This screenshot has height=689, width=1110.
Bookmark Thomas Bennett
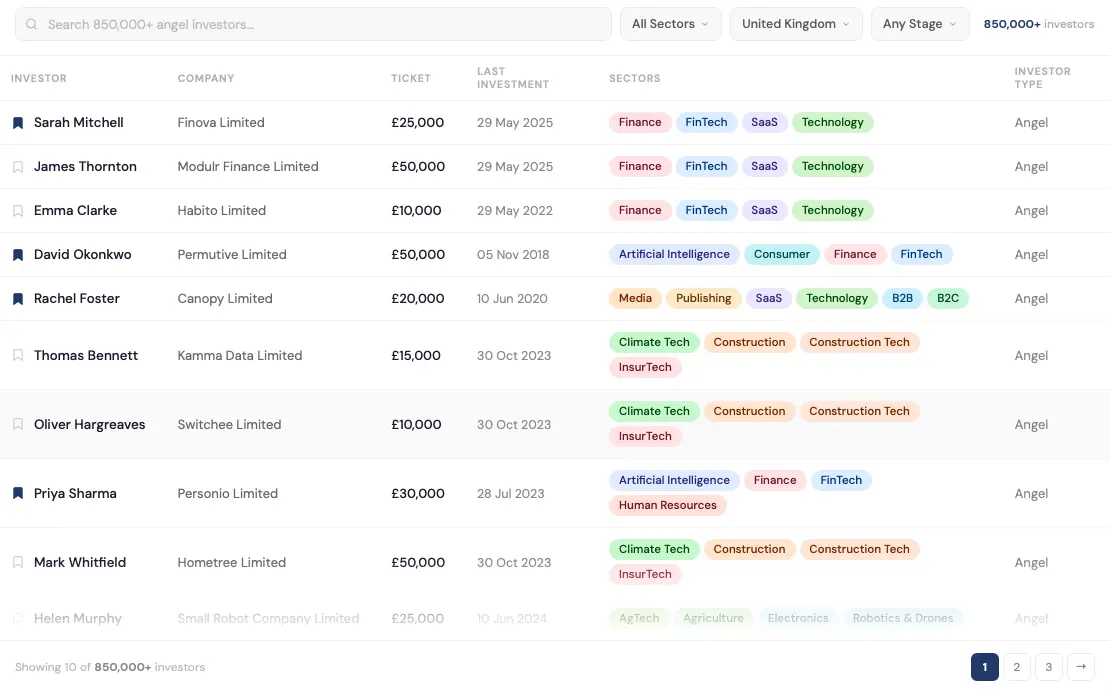coord(18,355)
